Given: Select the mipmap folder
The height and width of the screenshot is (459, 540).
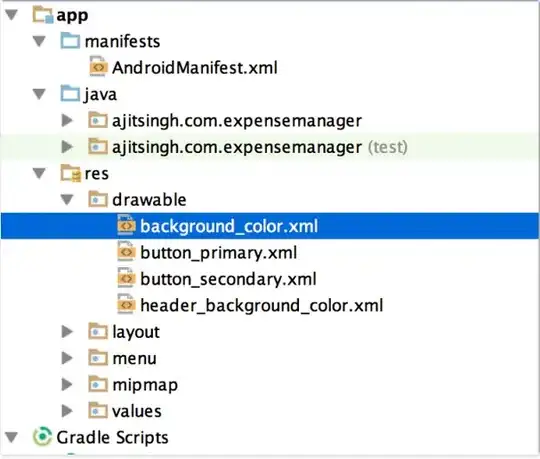Looking at the screenshot, I should [x=145, y=385].
